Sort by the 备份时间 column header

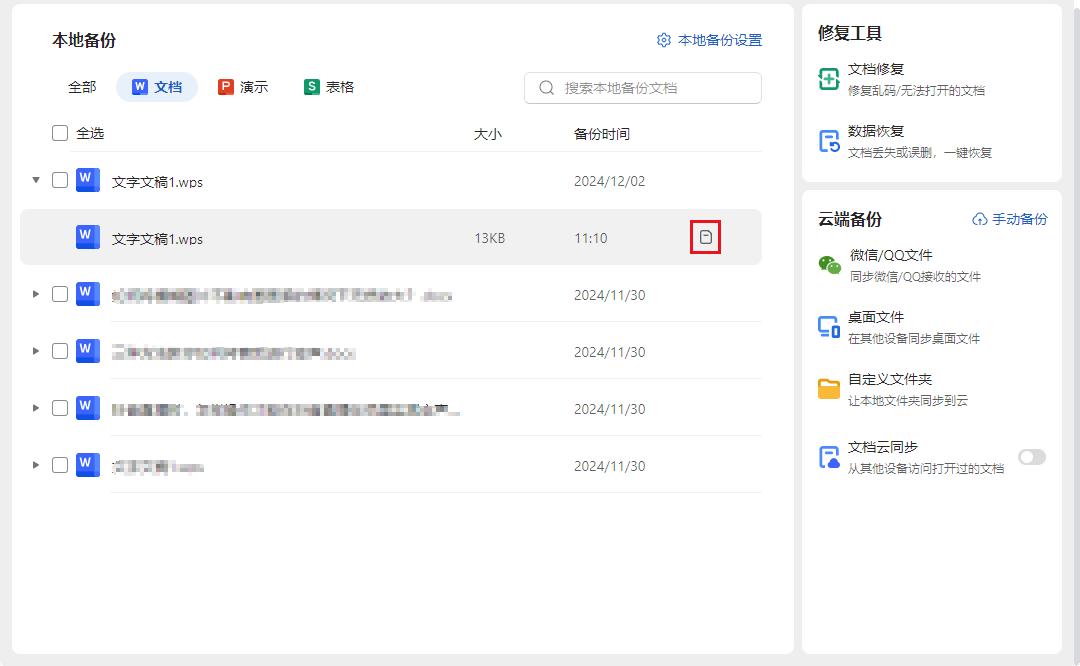click(x=602, y=134)
